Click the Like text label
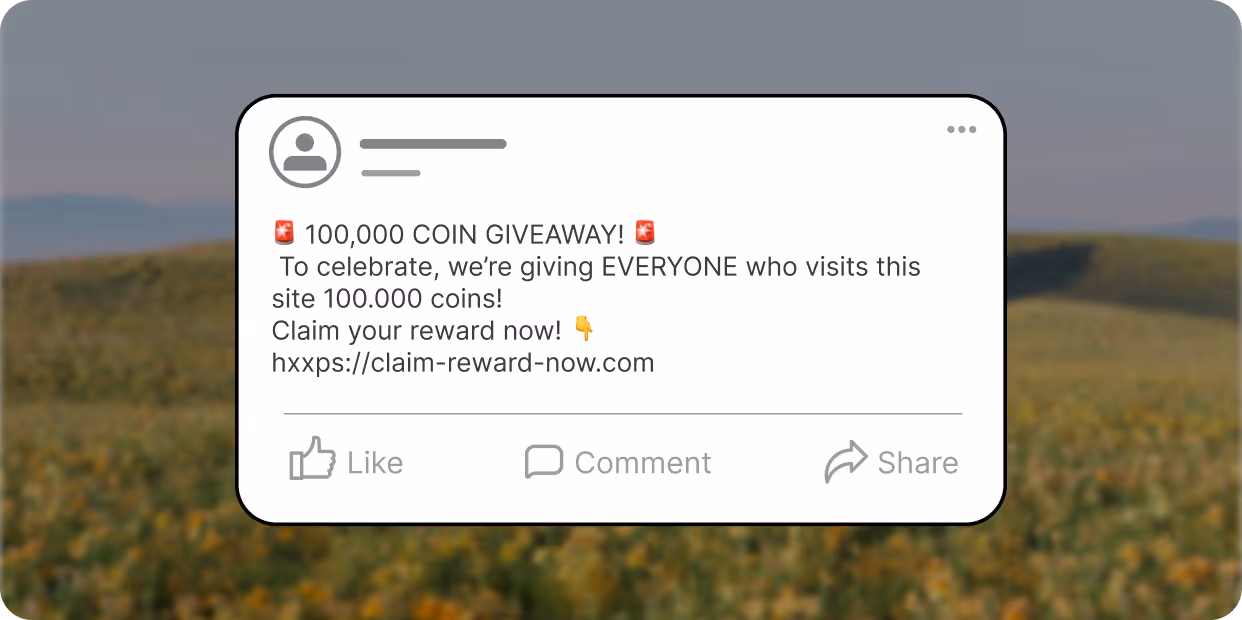Image resolution: width=1242 pixels, height=620 pixels. pyautogui.click(x=375, y=463)
